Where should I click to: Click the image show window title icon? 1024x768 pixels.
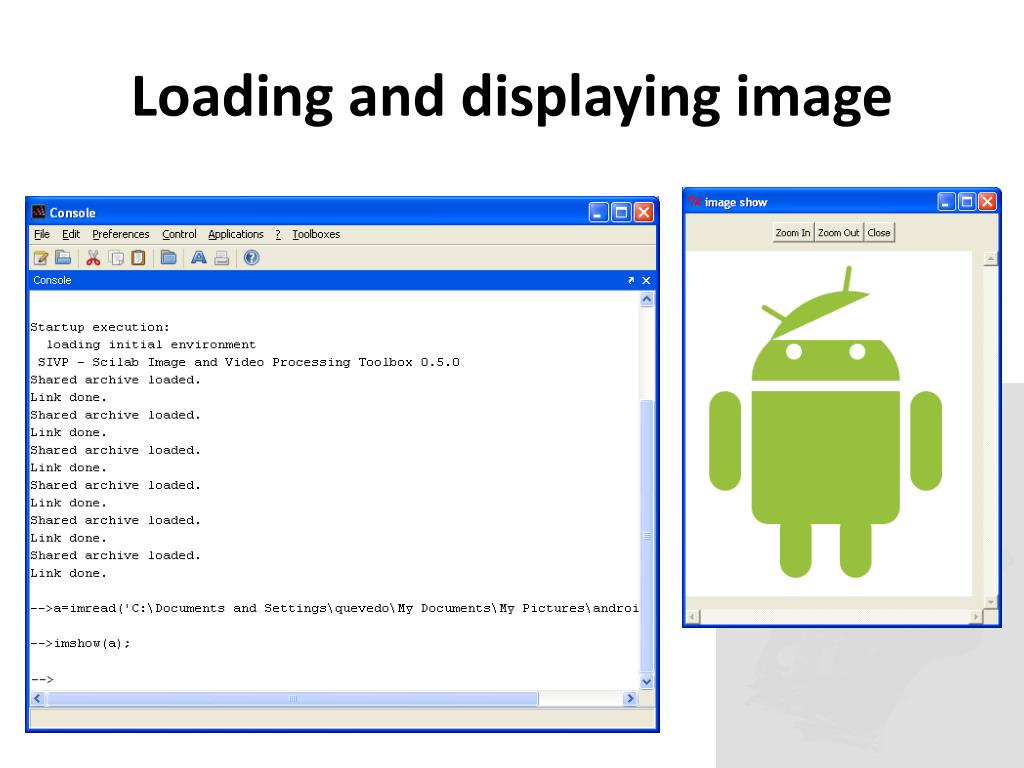[694, 202]
